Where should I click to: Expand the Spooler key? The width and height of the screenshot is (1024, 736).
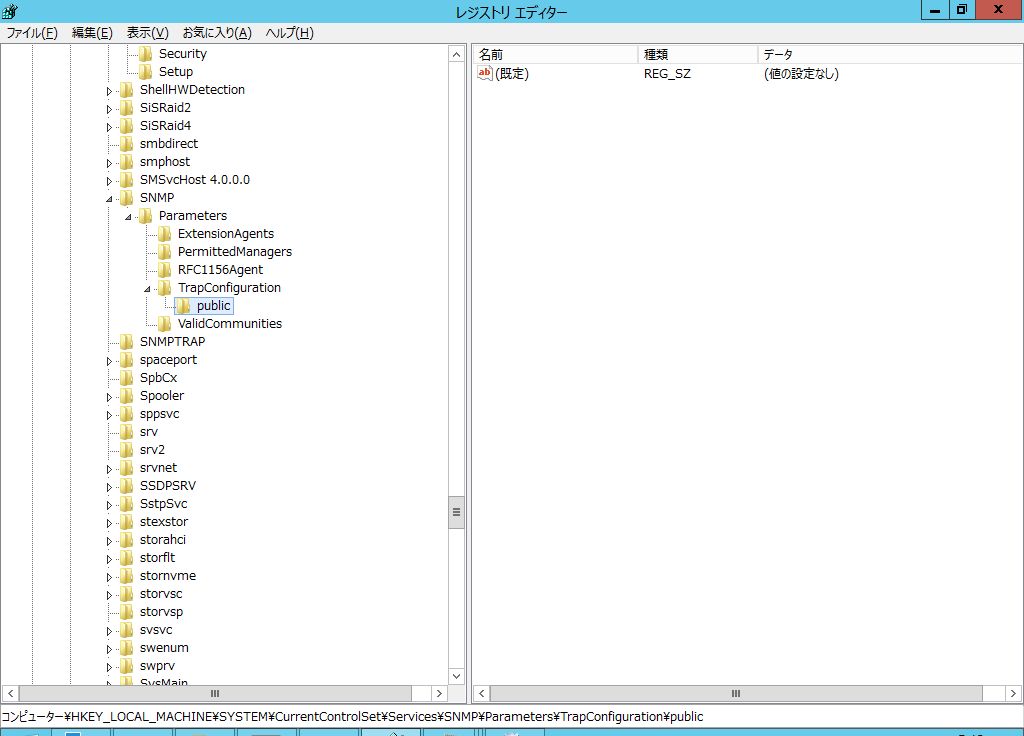click(x=109, y=397)
